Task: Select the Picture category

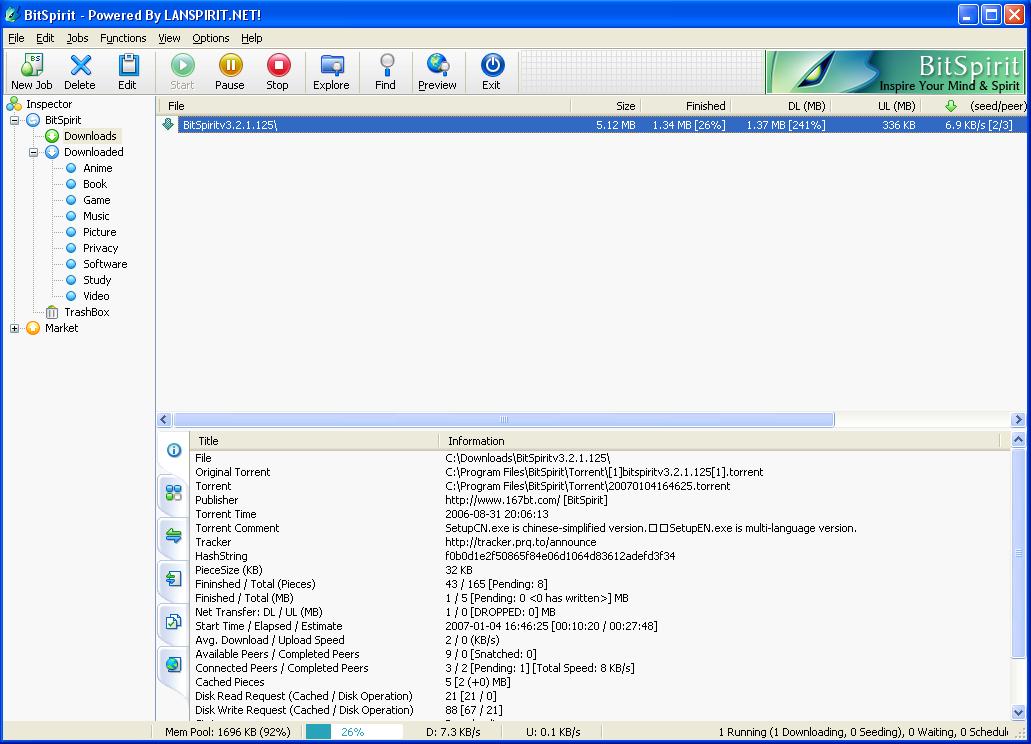Action: [99, 232]
